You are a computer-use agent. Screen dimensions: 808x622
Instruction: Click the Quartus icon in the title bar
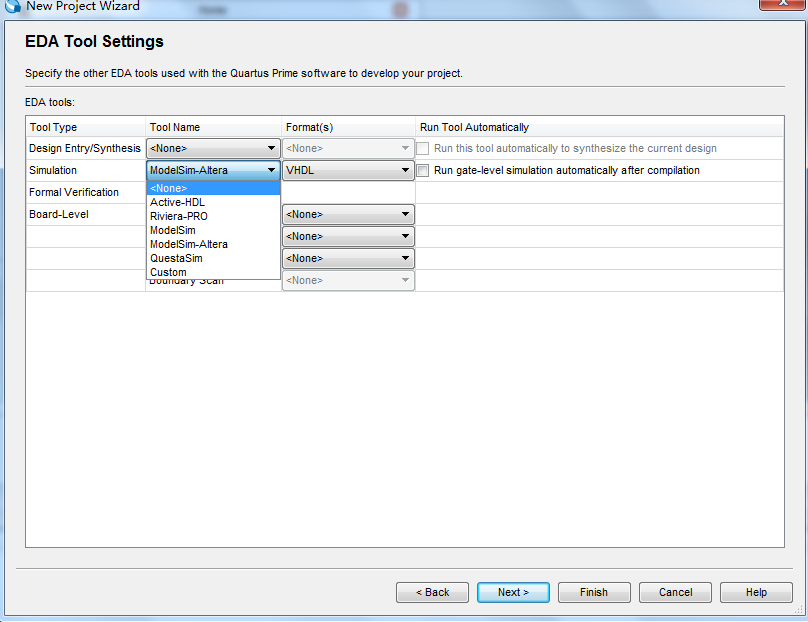pos(11,6)
